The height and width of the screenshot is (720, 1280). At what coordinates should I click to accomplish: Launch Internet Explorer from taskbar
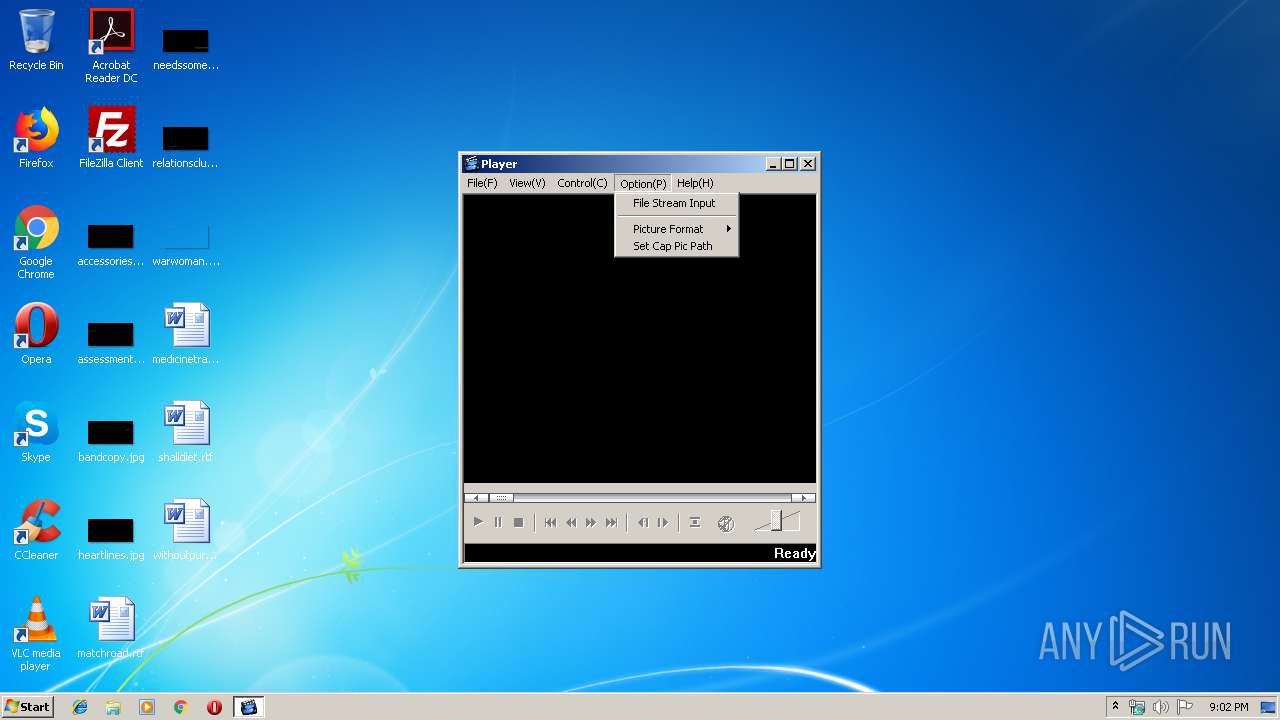click(x=80, y=707)
